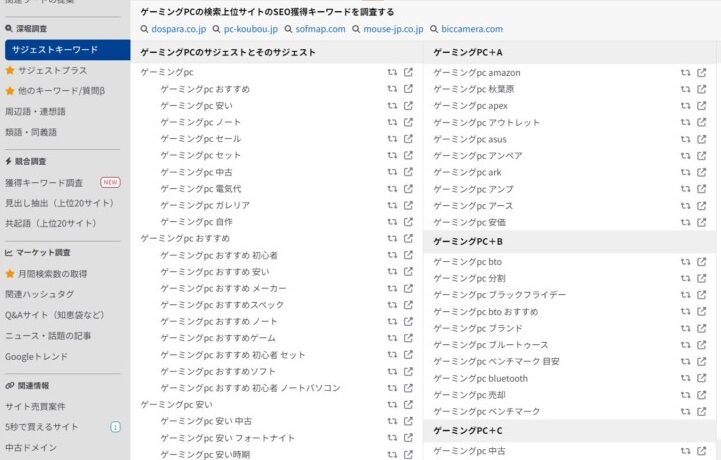Open 共起語（上位20サイト） sidebar item
The image size is (721, 460).
(51, 223)
